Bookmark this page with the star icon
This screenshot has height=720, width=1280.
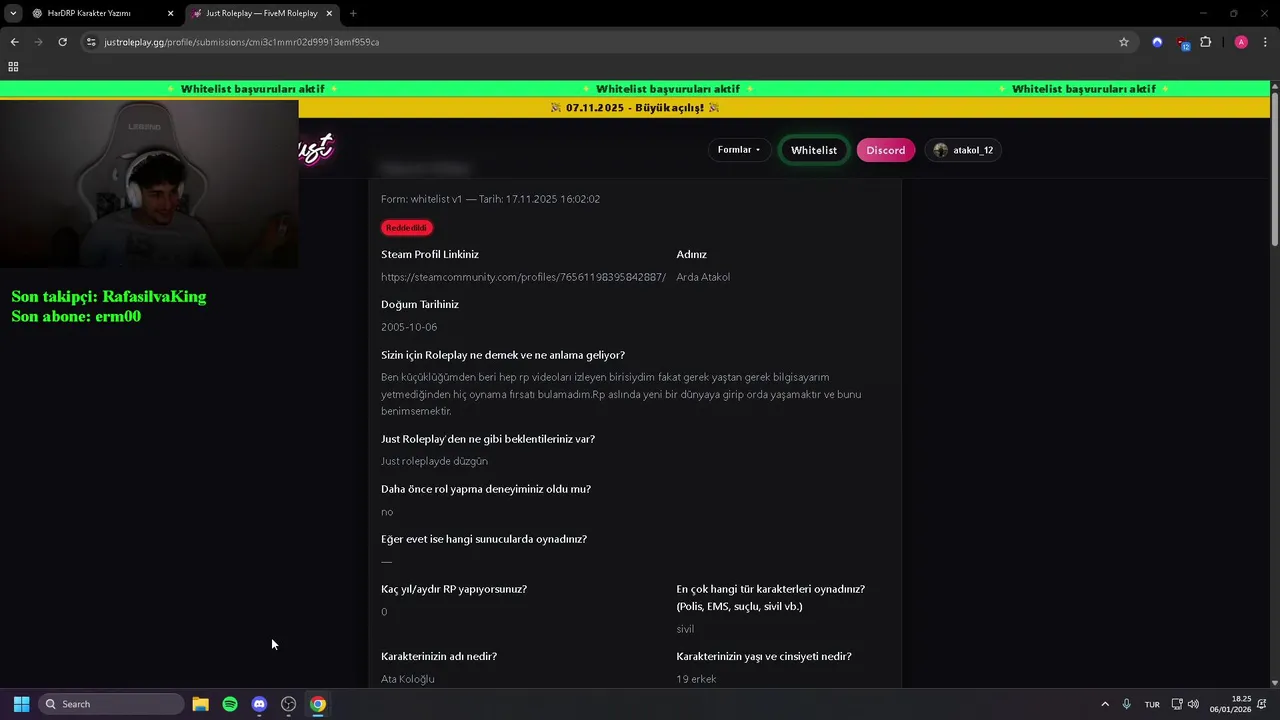(1124, 42)
